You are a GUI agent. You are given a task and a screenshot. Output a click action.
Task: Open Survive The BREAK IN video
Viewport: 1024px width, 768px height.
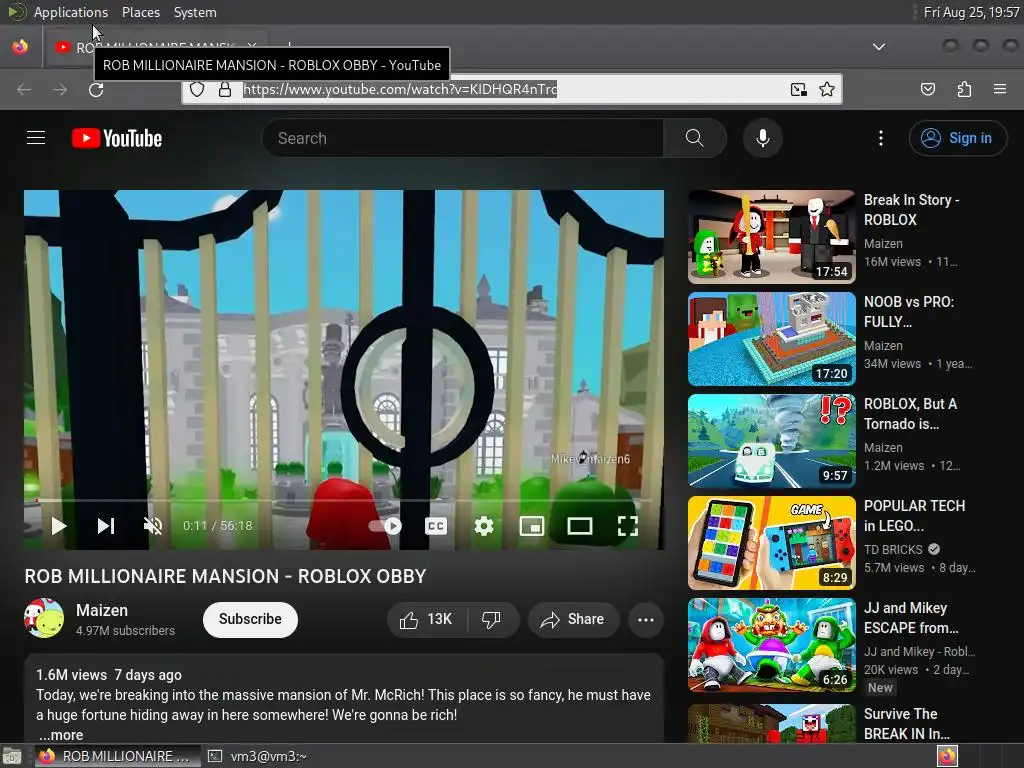click(771, 724)
